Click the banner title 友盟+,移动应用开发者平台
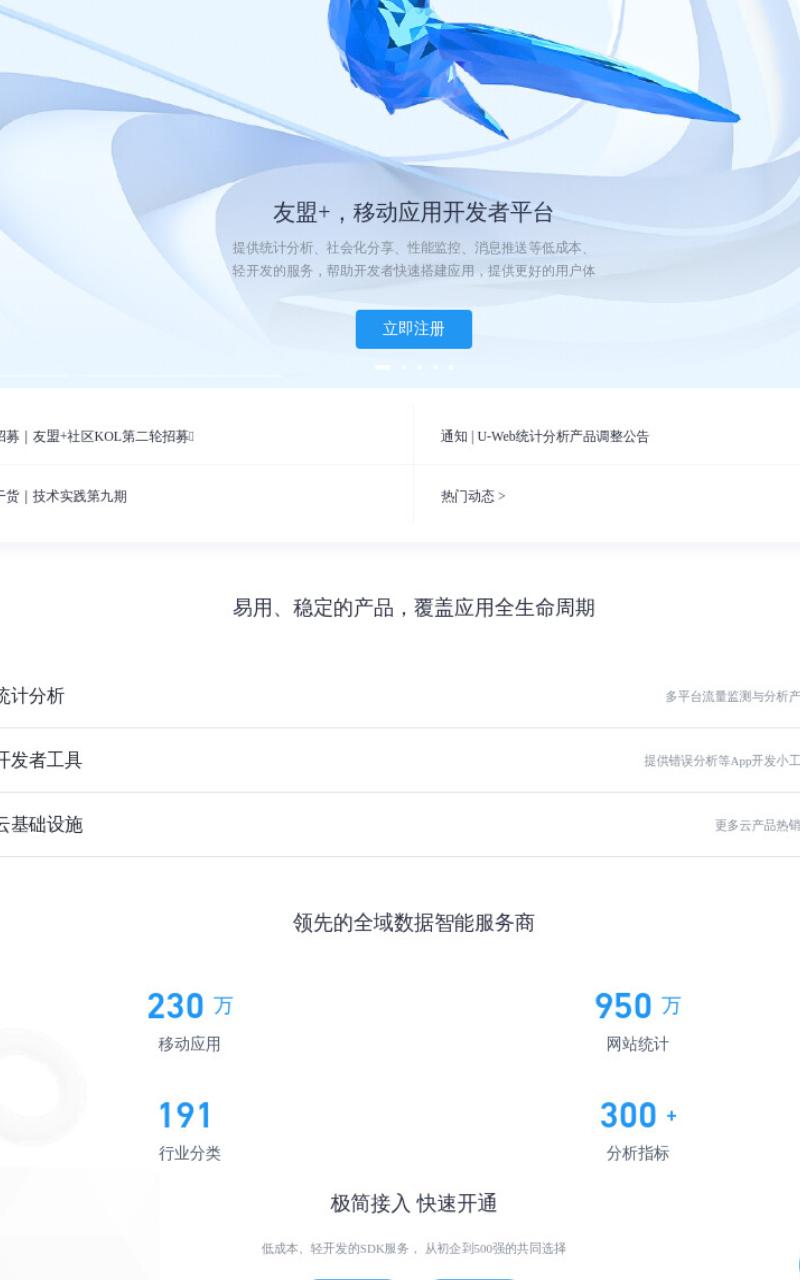The image size is (800, 1280). pos(413,212)
